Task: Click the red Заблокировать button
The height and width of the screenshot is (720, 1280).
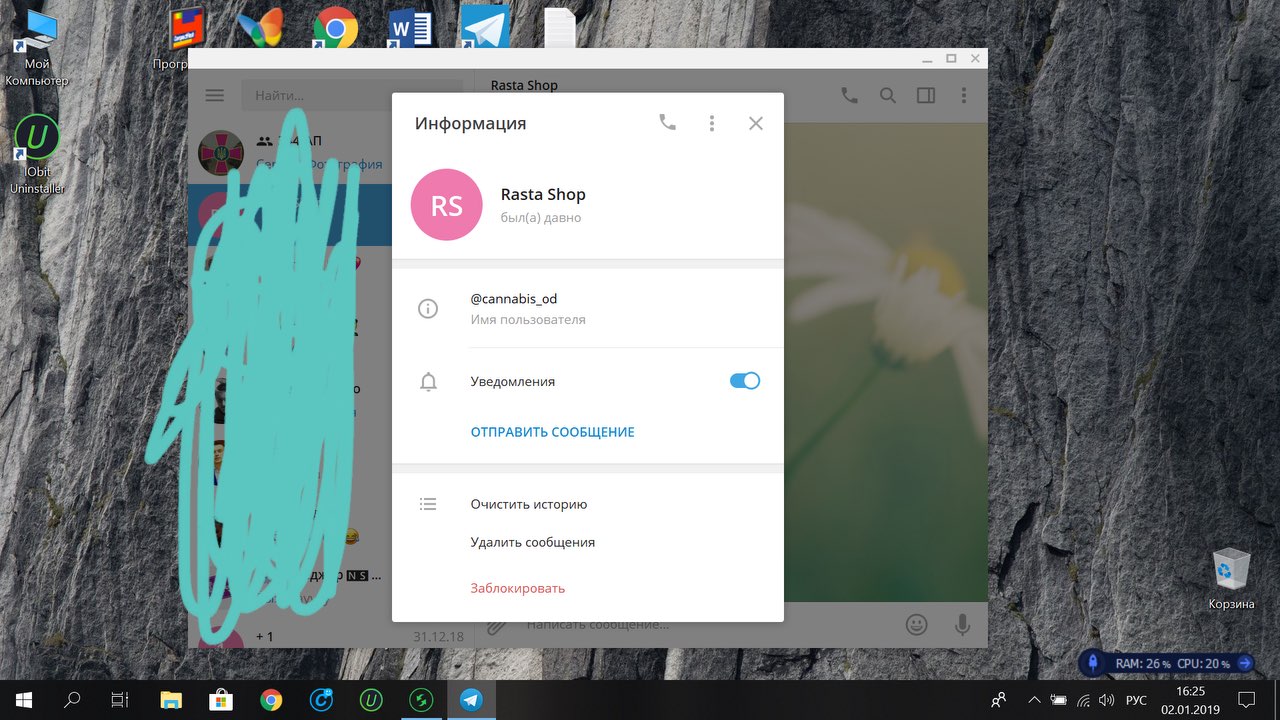Action: click(517, 588)
